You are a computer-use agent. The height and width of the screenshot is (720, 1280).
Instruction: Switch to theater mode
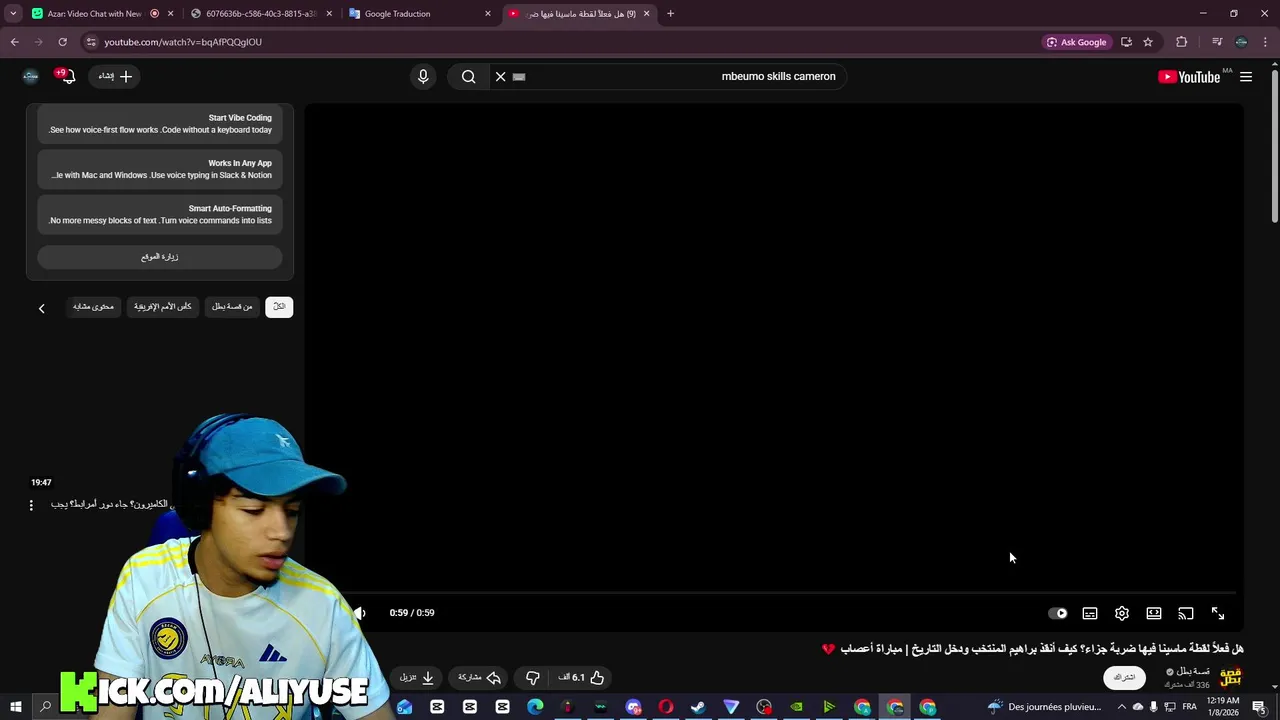1154,613
